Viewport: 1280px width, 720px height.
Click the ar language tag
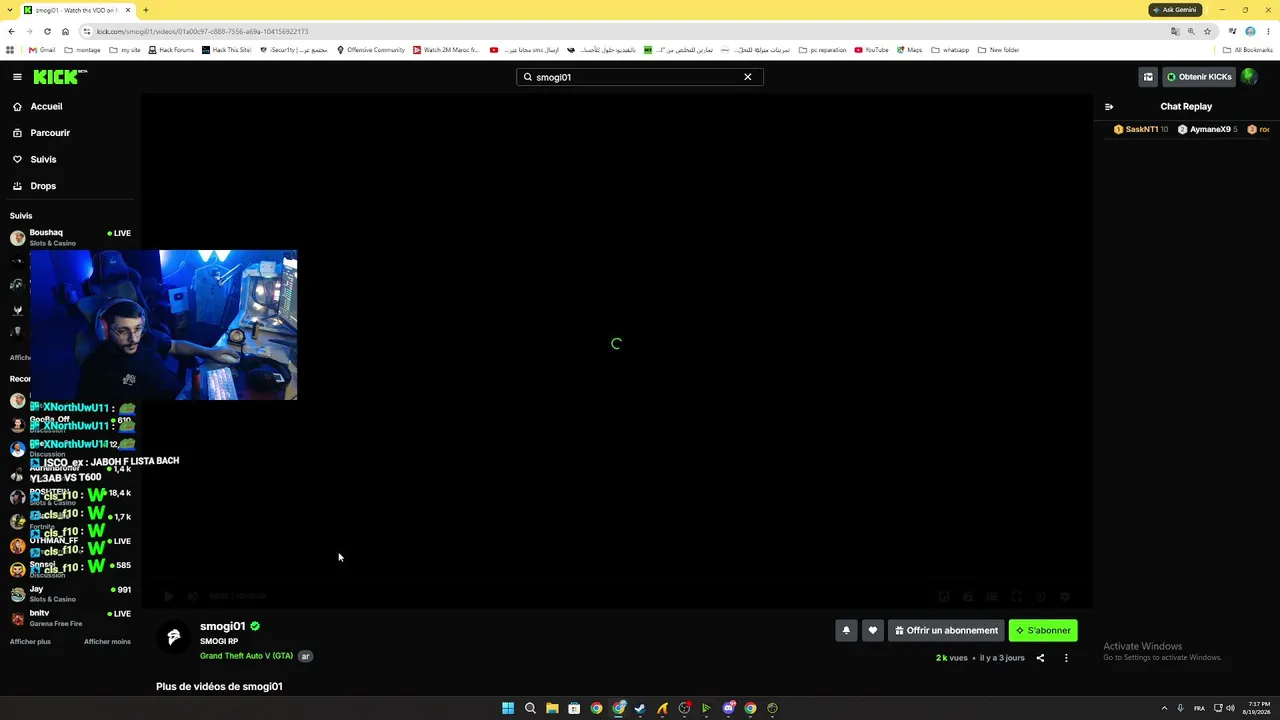click(306, 656)
